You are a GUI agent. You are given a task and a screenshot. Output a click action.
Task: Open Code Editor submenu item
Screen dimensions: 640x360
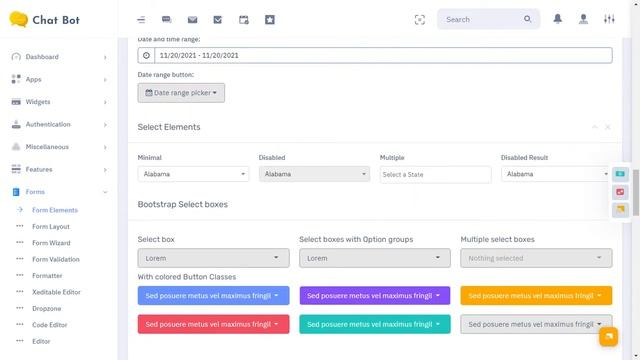click(x=49, y=325)
